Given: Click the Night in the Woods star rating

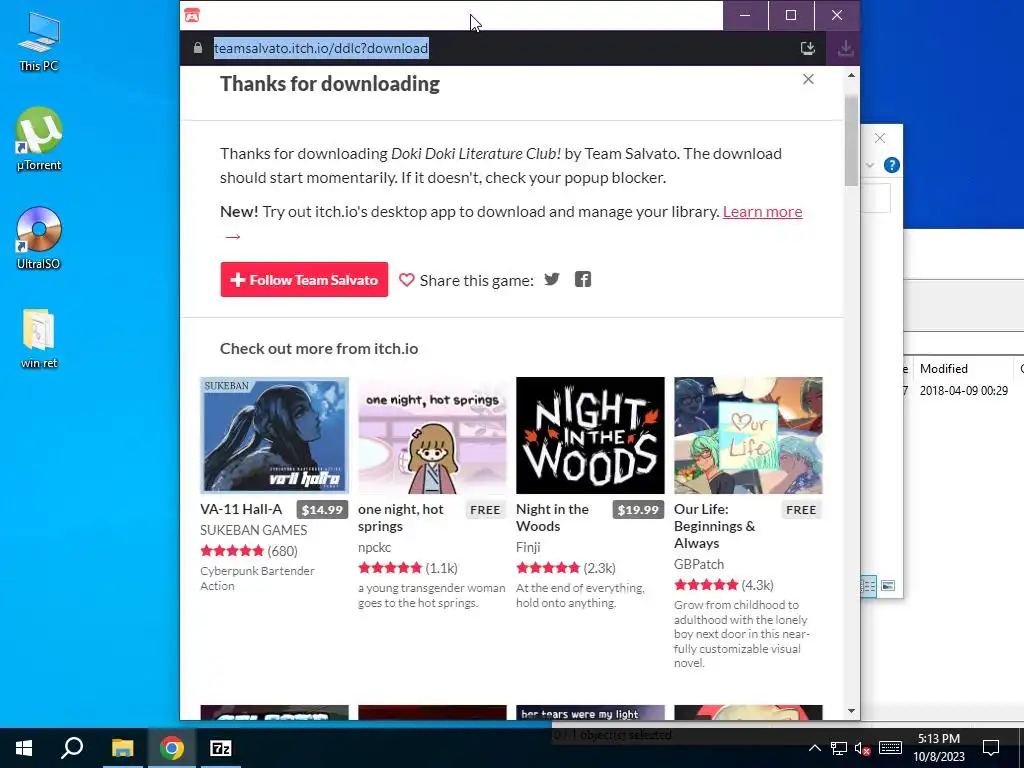Looking at the screenshot, I should point(548,568).
